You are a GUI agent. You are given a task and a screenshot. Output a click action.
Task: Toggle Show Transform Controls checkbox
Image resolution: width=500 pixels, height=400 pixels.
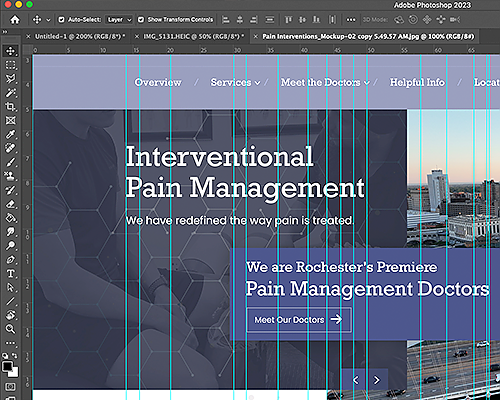141,20
